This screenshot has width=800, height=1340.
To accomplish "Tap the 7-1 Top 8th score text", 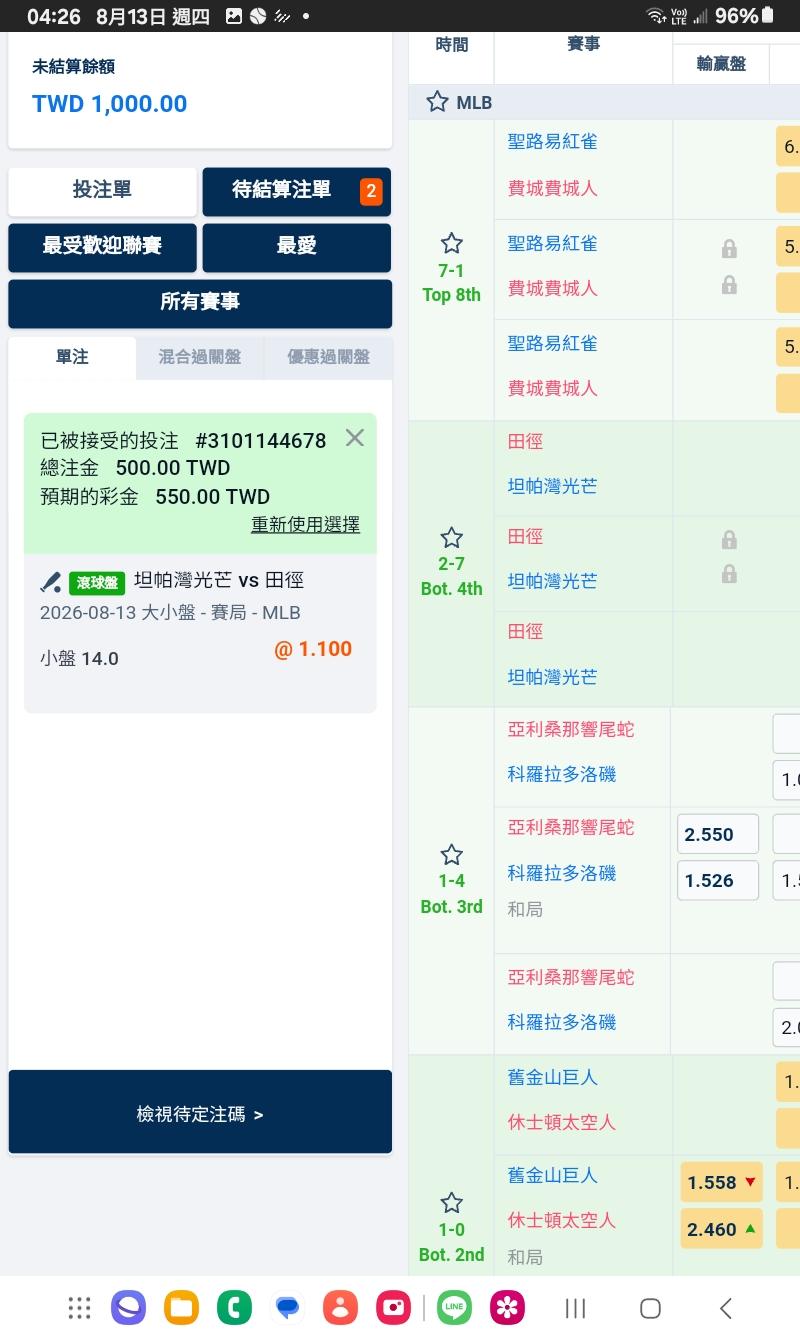I will [452, 283].
